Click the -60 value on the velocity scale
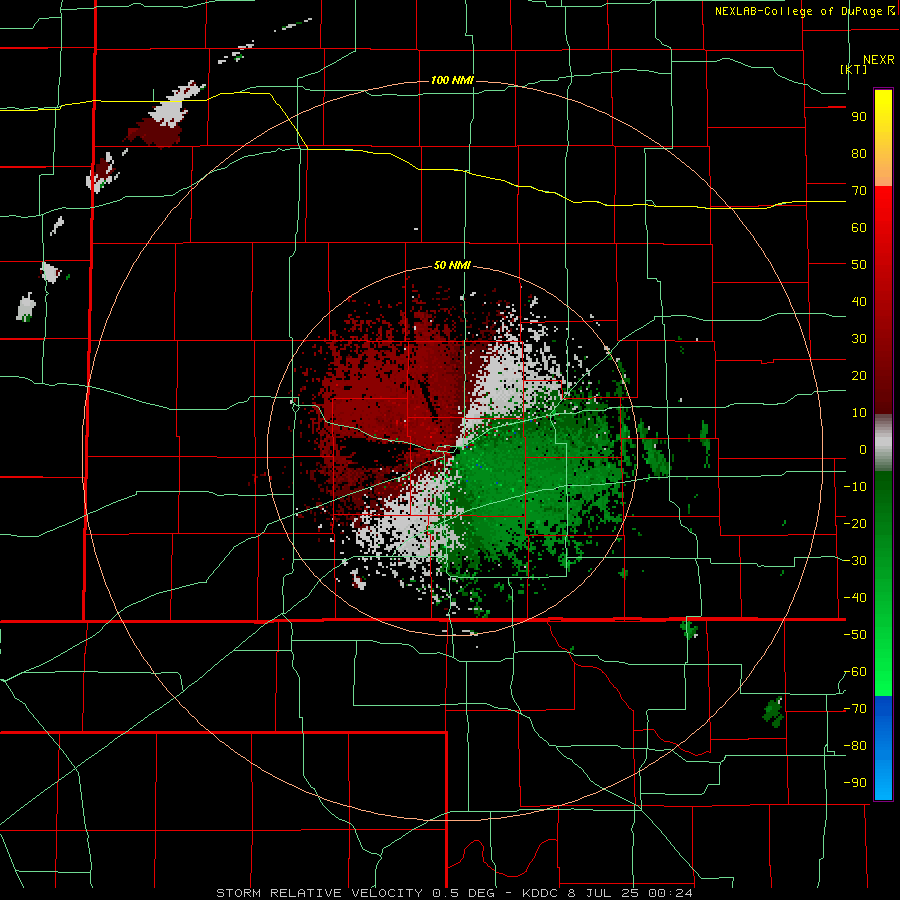 855,672
